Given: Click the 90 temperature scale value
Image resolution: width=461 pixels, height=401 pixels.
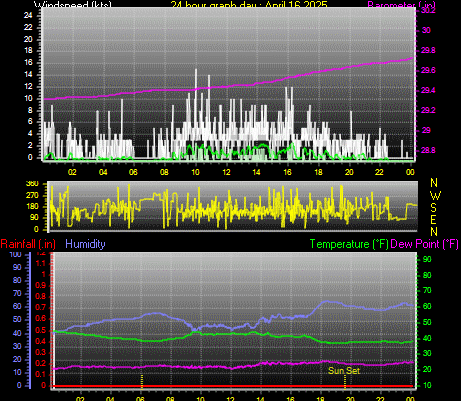Looking at the screenshot, I should (427, 259).
